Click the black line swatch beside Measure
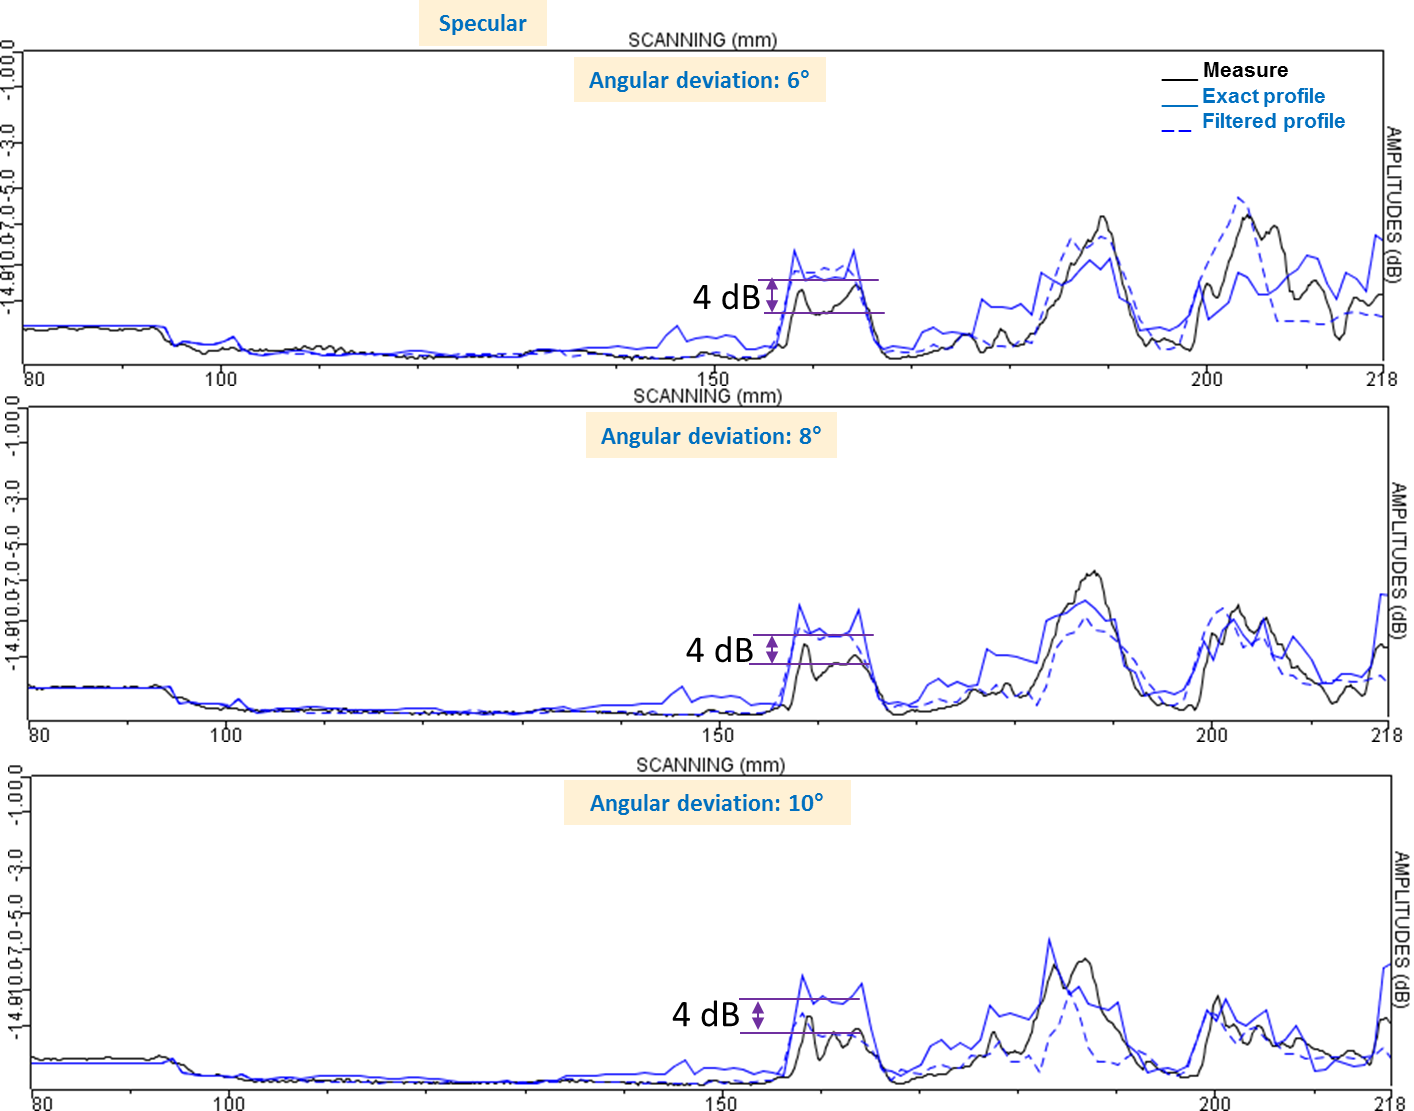Screen dimensions: 1414x1111 tap(1179, 78)
